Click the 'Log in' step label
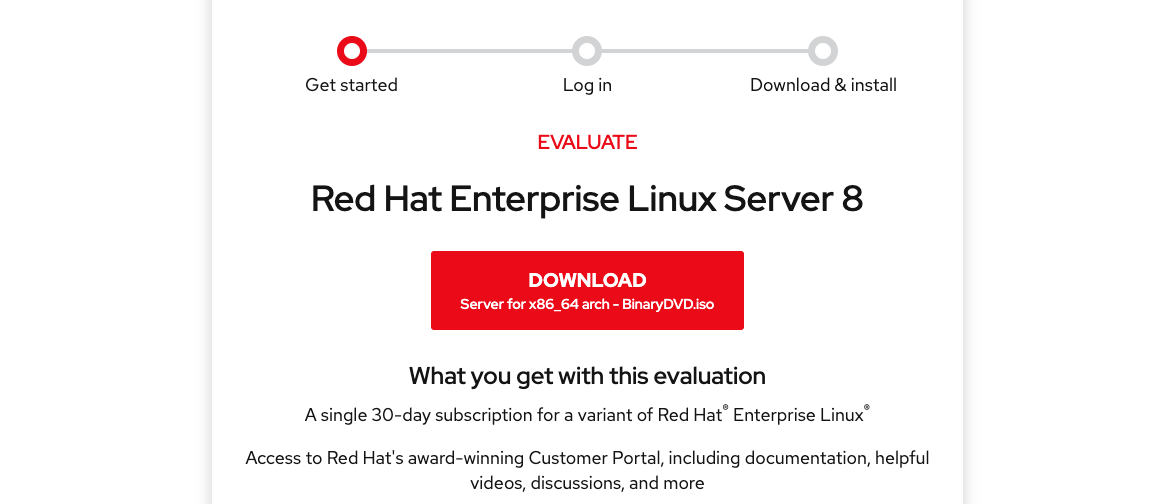Image resolution: width=1171 pixels, height=504 pixels. 587,85
